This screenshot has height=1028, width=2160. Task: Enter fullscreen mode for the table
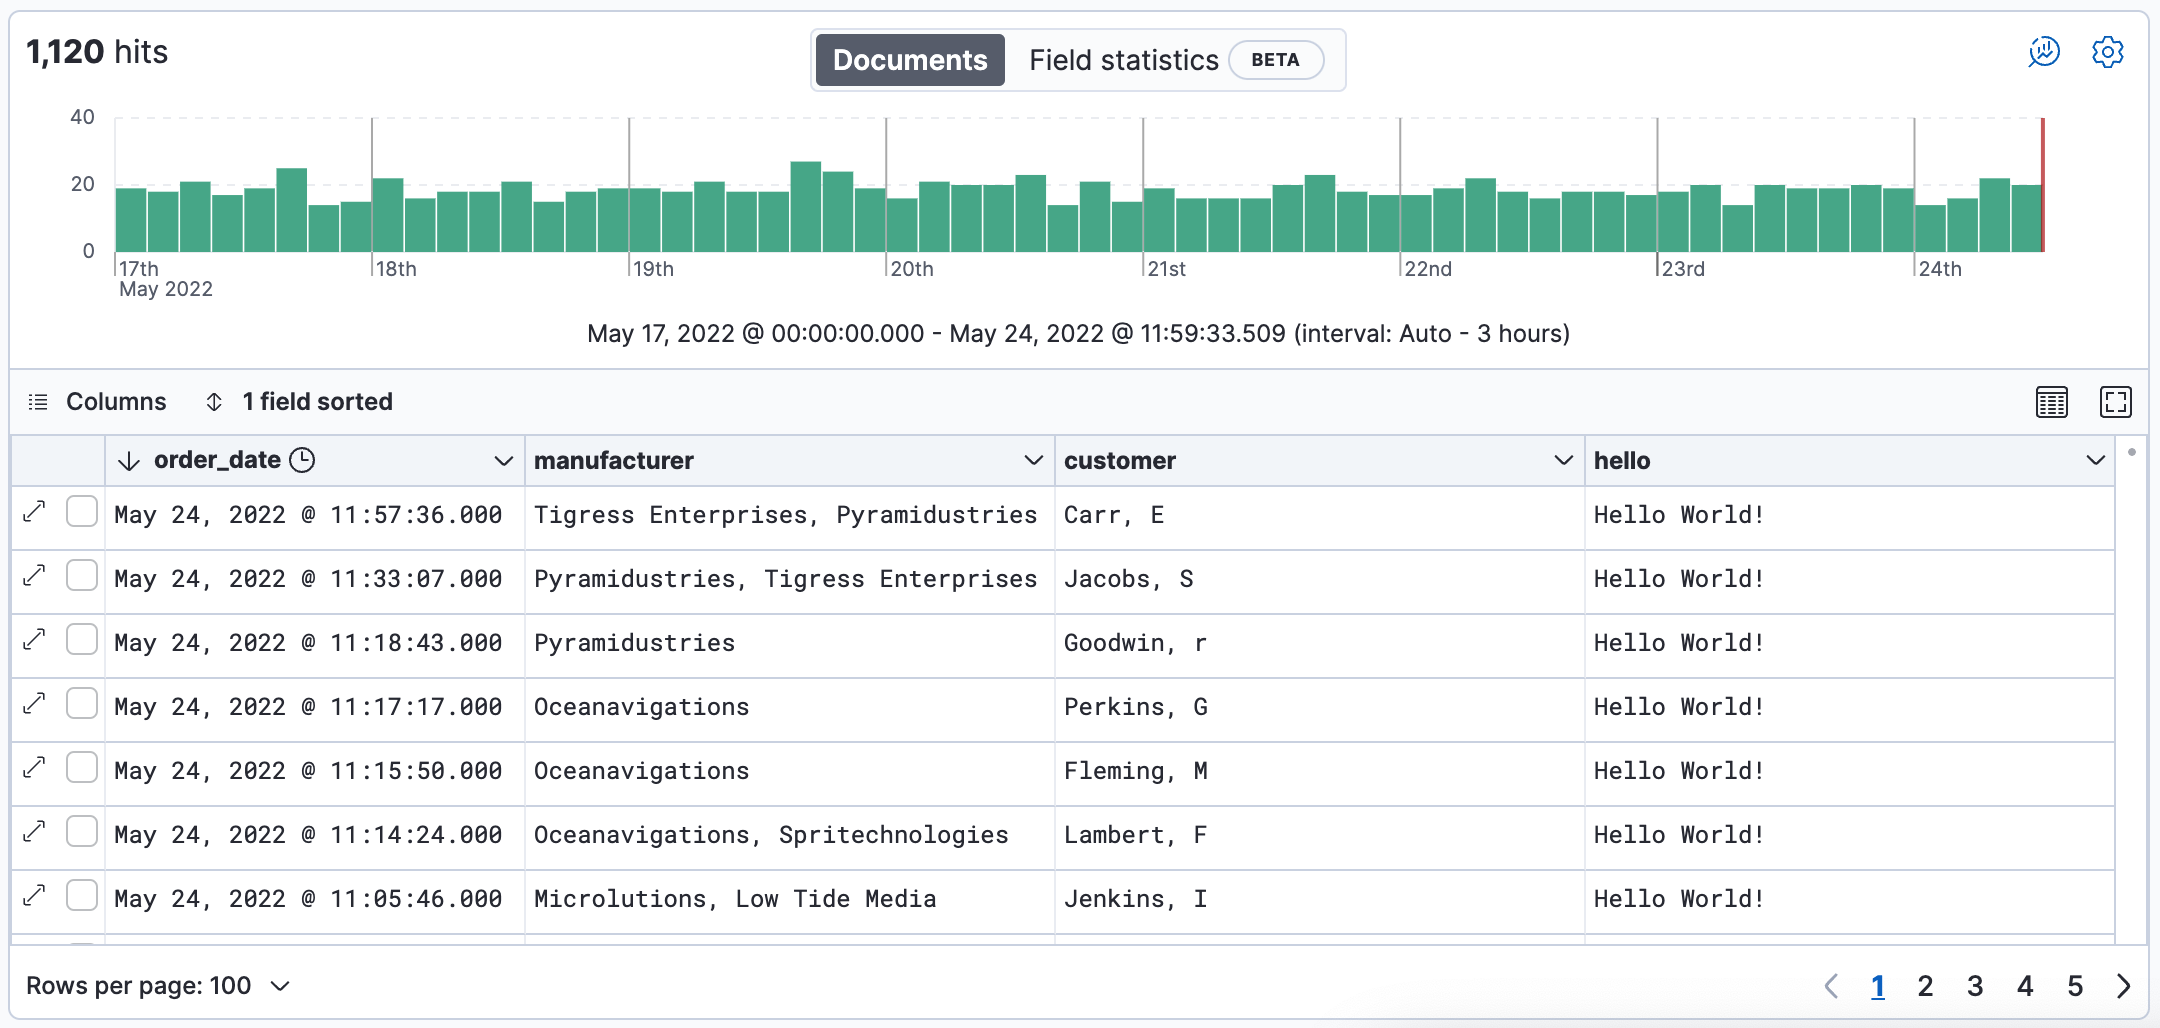tap(2115, 402)
